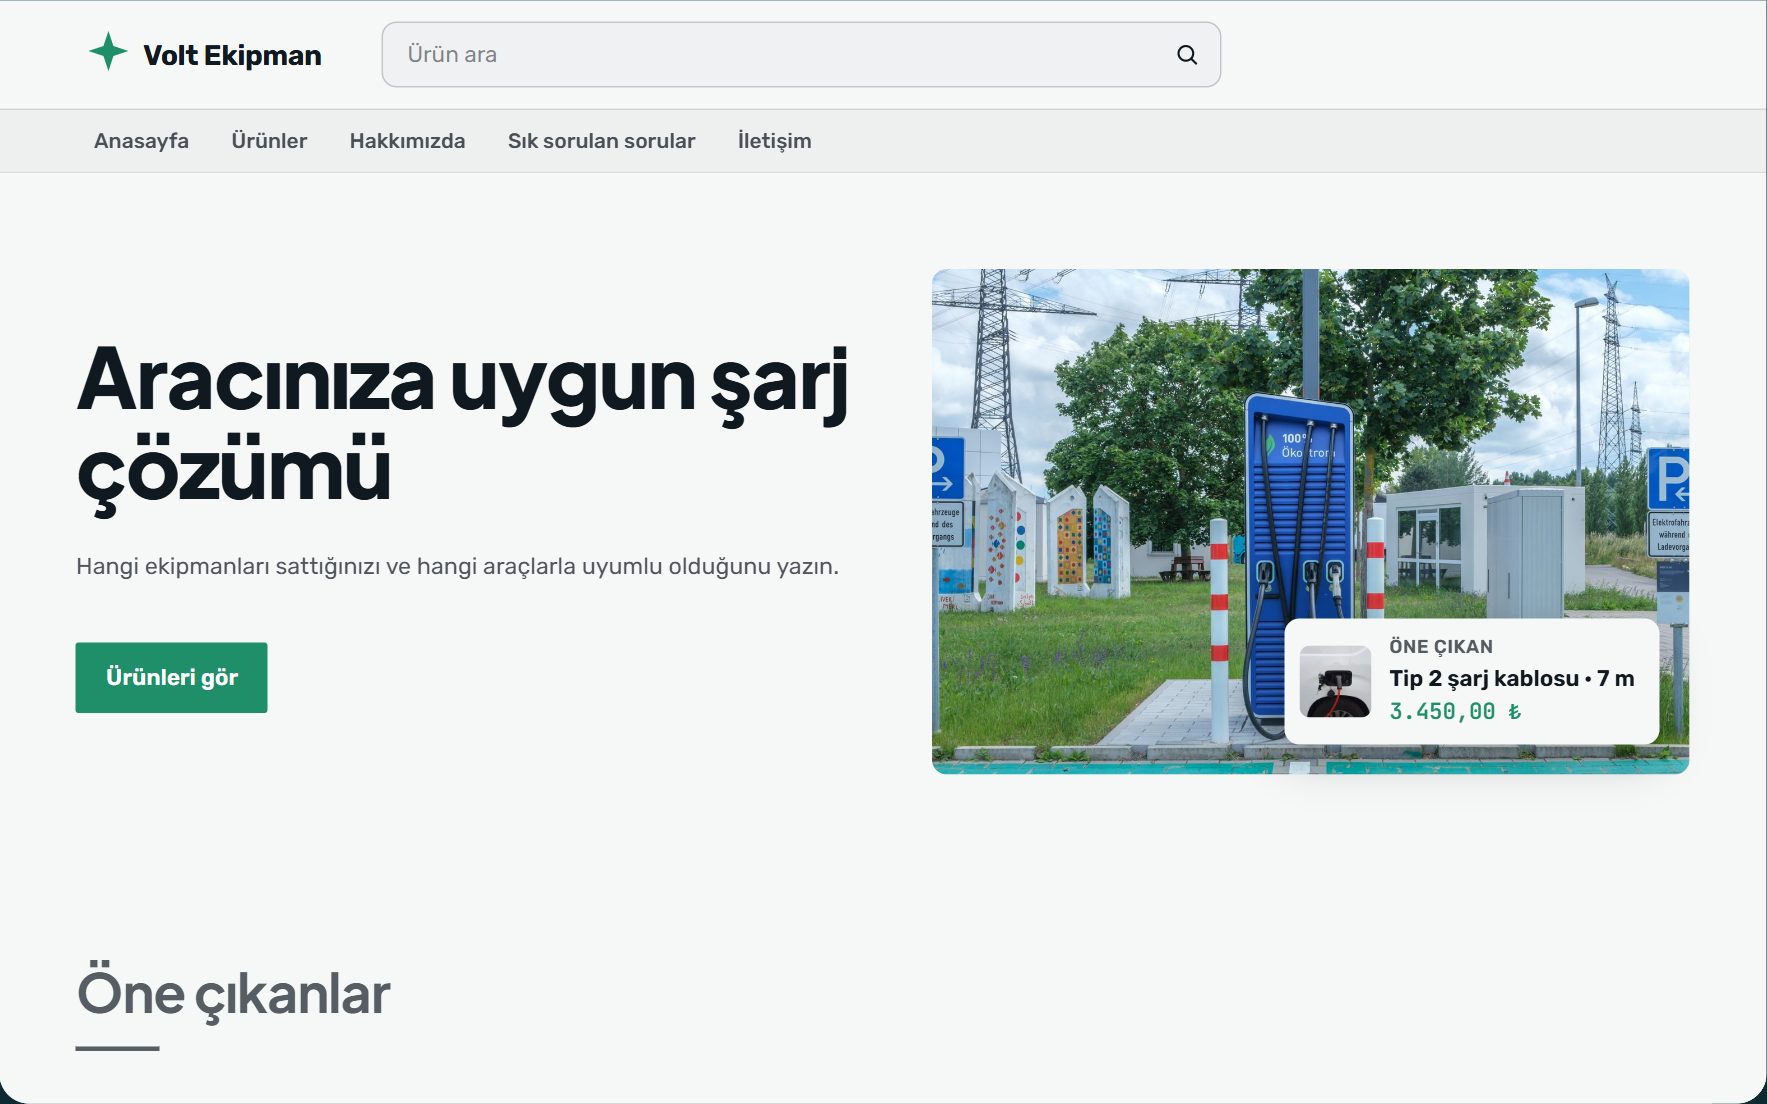Click the "Ürünleri gör" button
1767x1104 pixels.
pos(171,677)
